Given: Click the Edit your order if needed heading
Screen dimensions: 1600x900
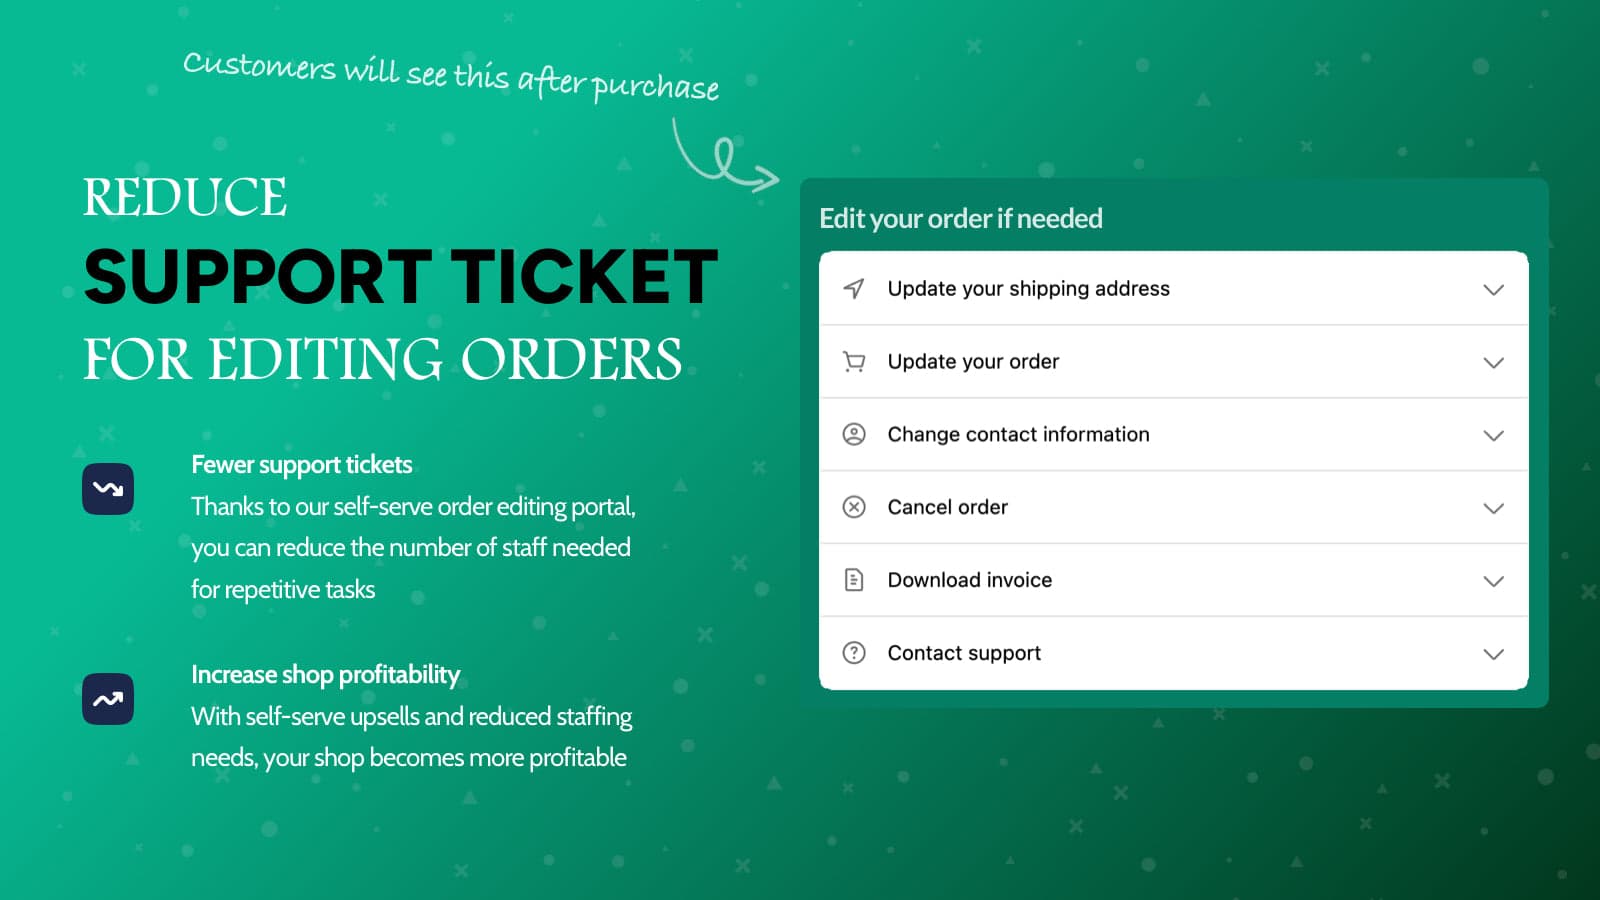Looking at the screenshot, I should (960, 218).
